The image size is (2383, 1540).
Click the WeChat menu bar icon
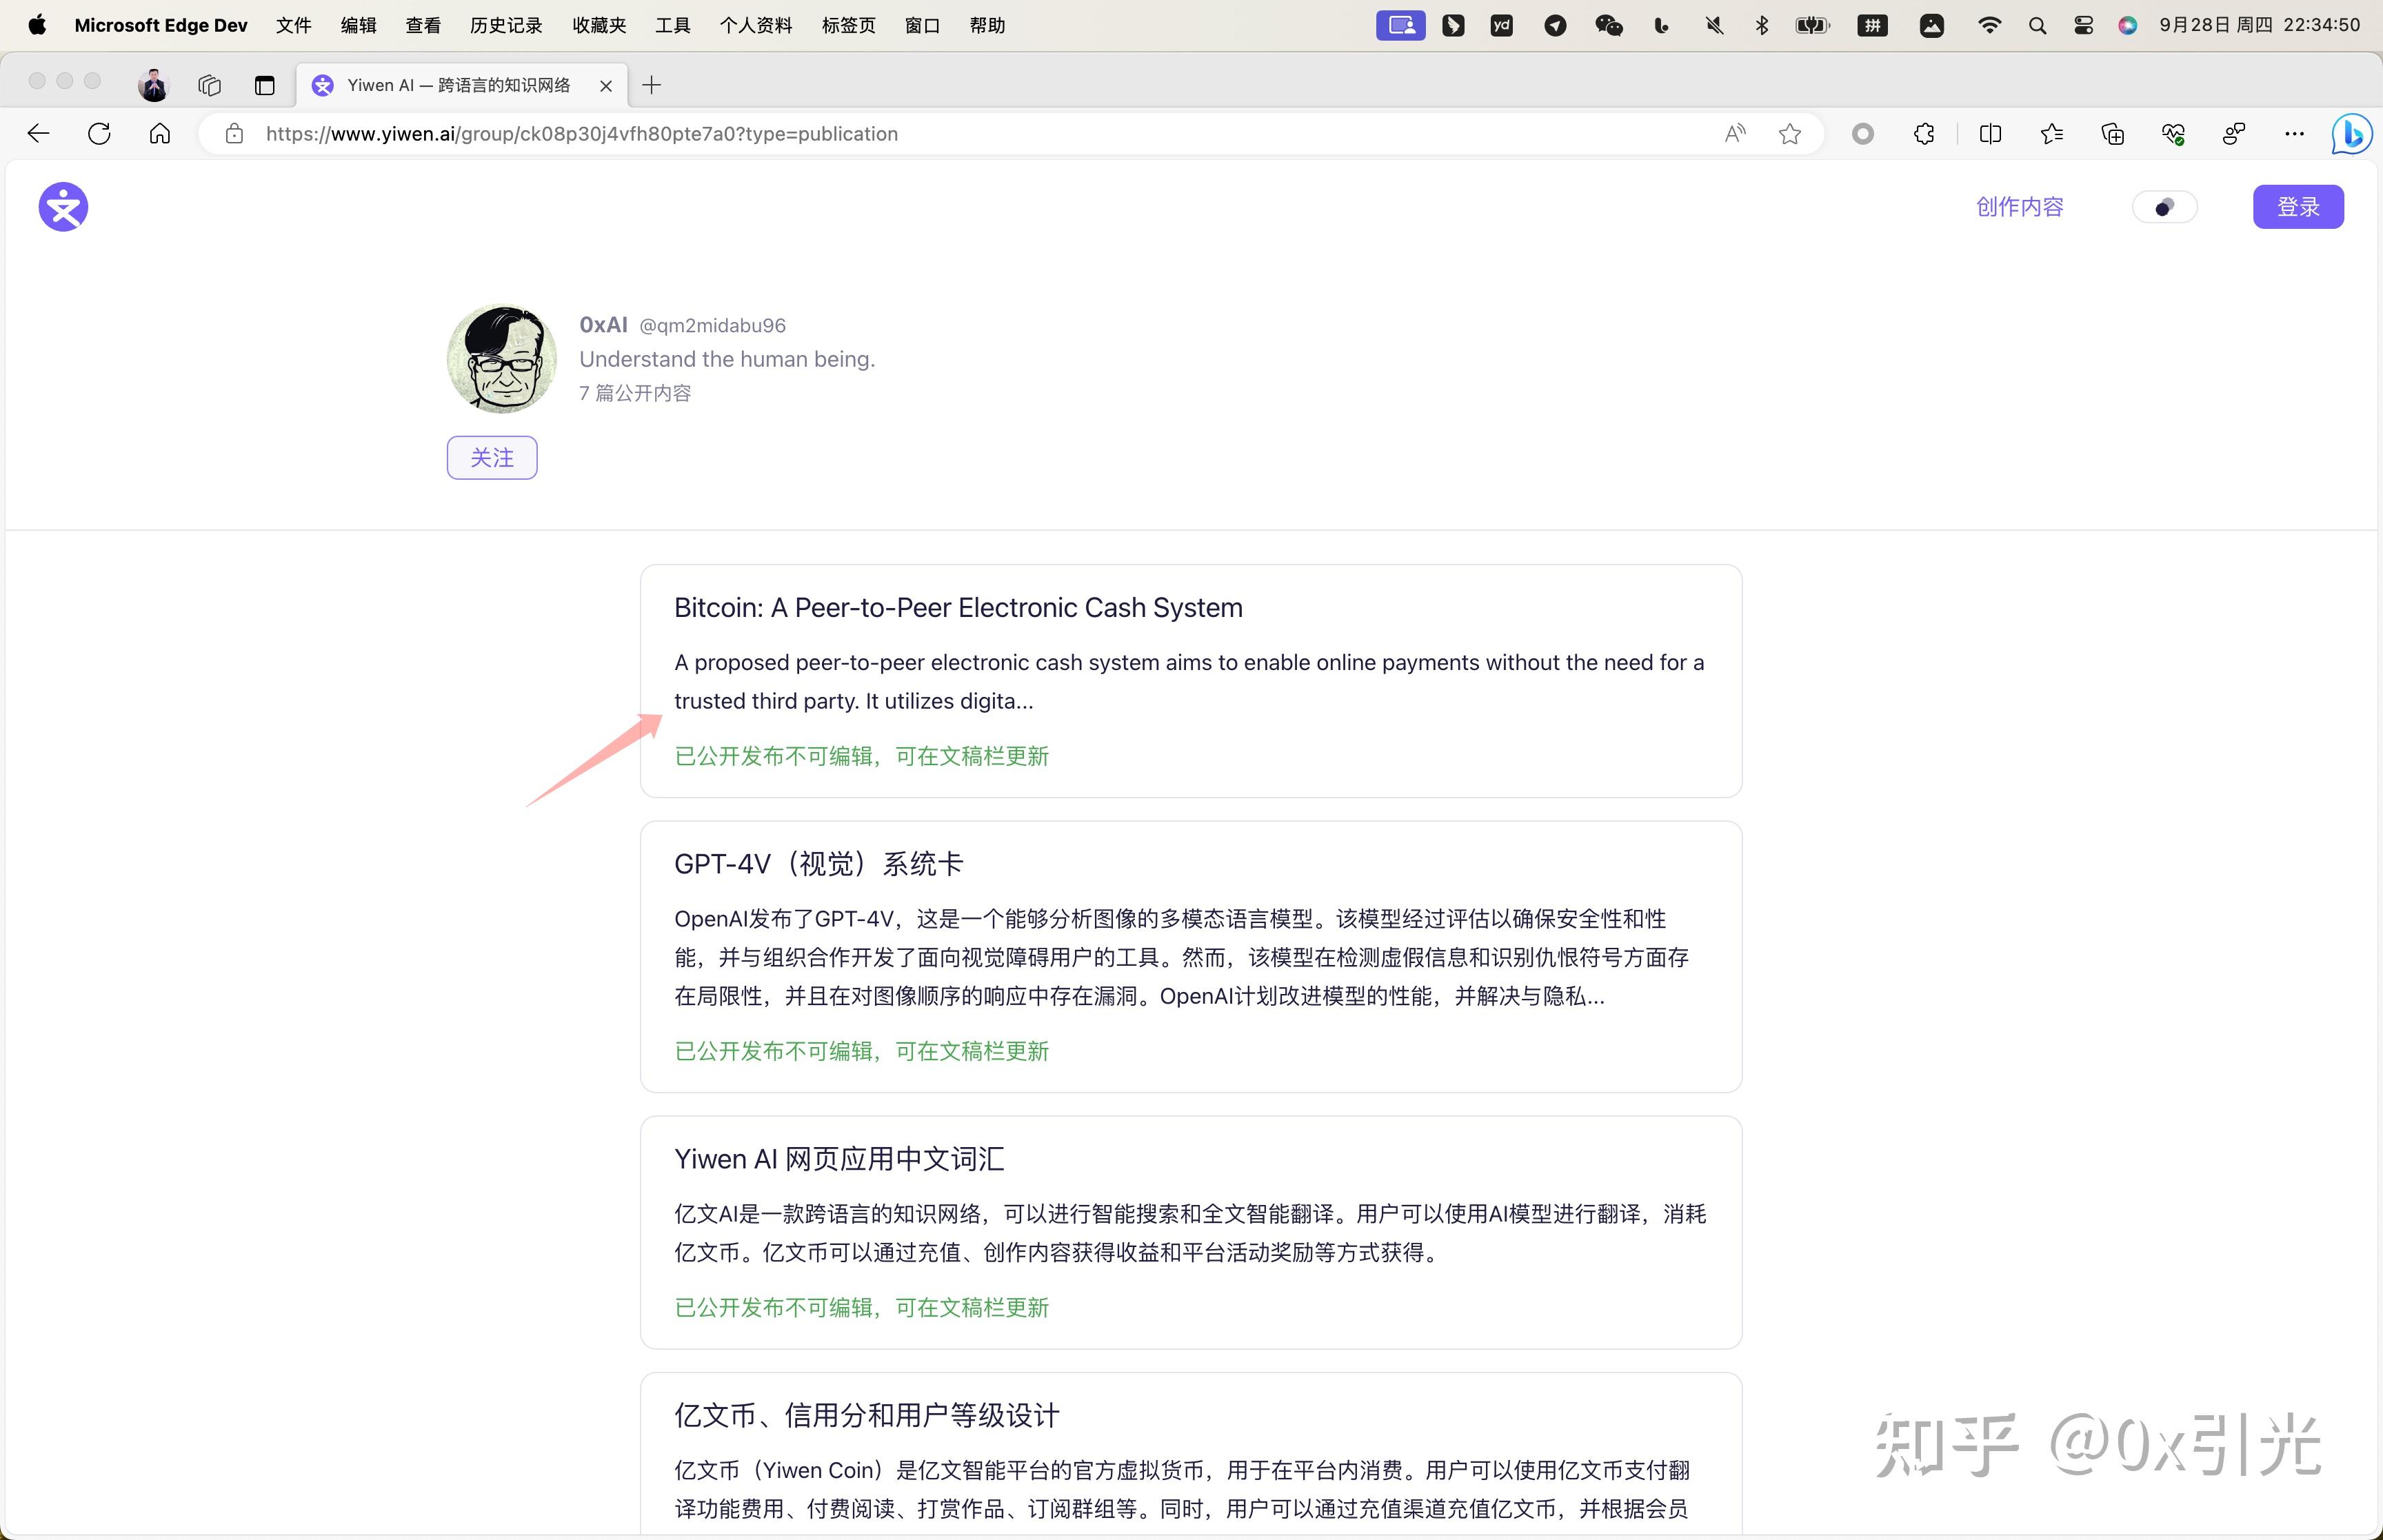click(x=1608, y=25)
